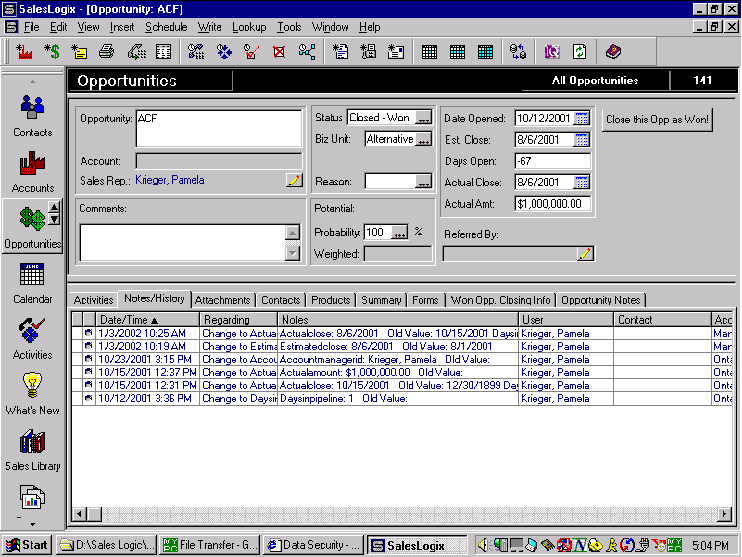The width and height of the screenshot is (742, 557).
Task: Open the Lookup menu
Action: pos(249,27)
